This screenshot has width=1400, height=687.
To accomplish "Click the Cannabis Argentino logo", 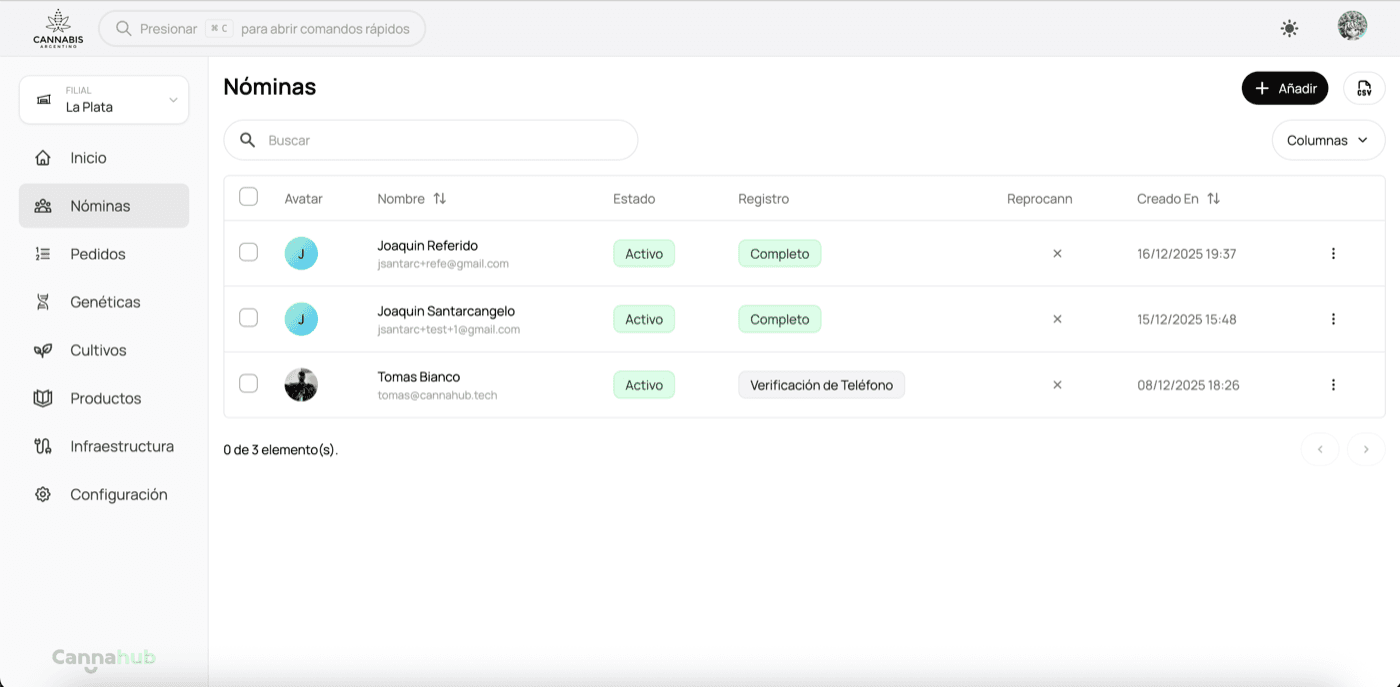I will pos(58,28).
